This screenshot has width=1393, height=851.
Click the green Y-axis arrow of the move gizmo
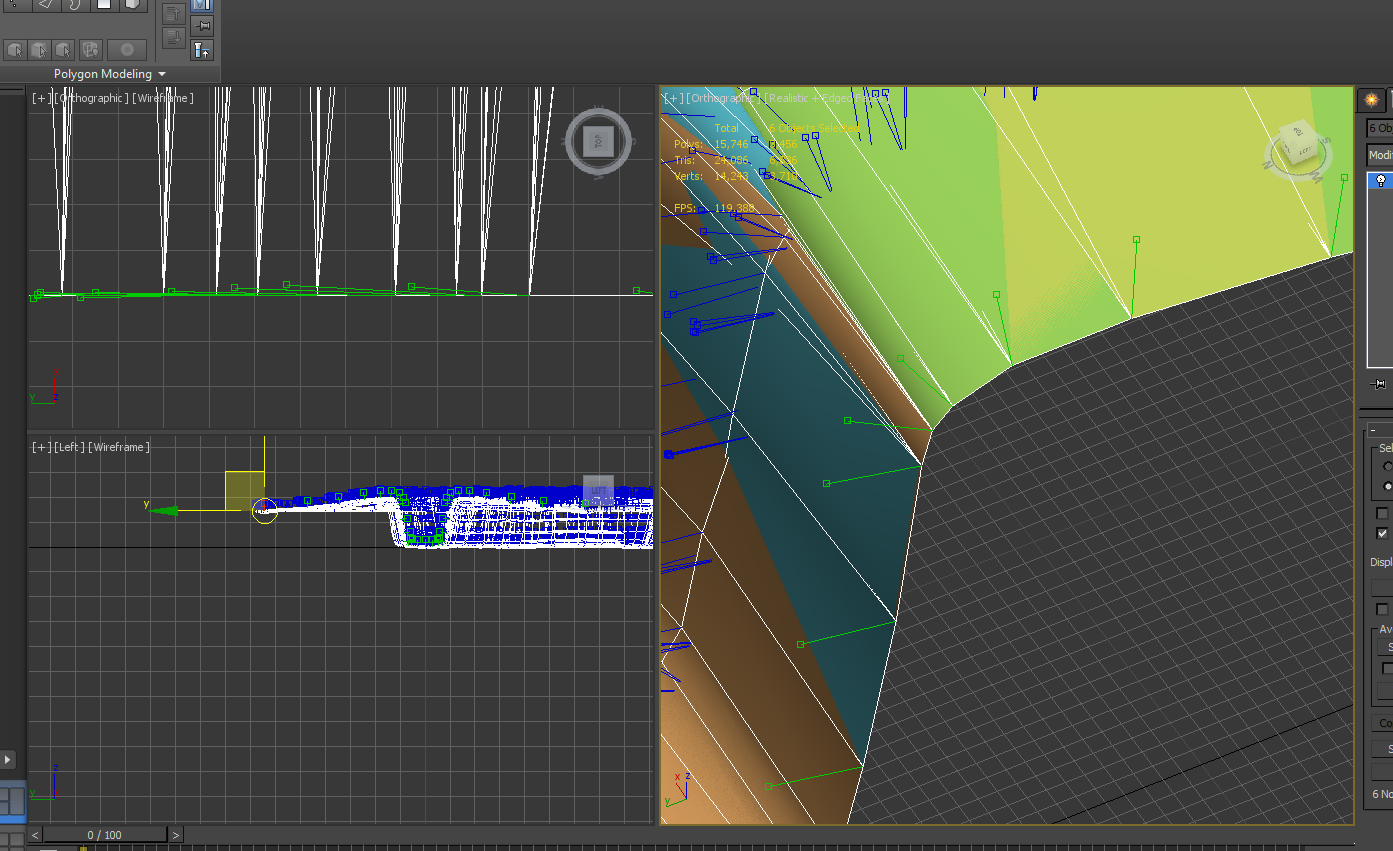click(164, 510)
